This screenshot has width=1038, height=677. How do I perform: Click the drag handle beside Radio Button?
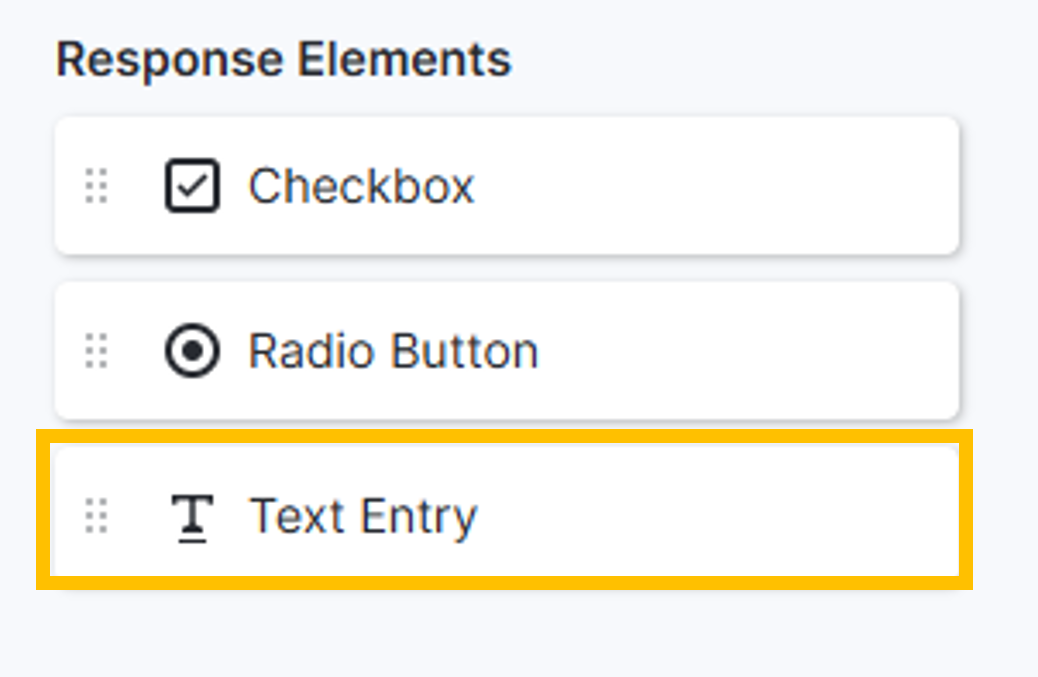coord(96,351)
